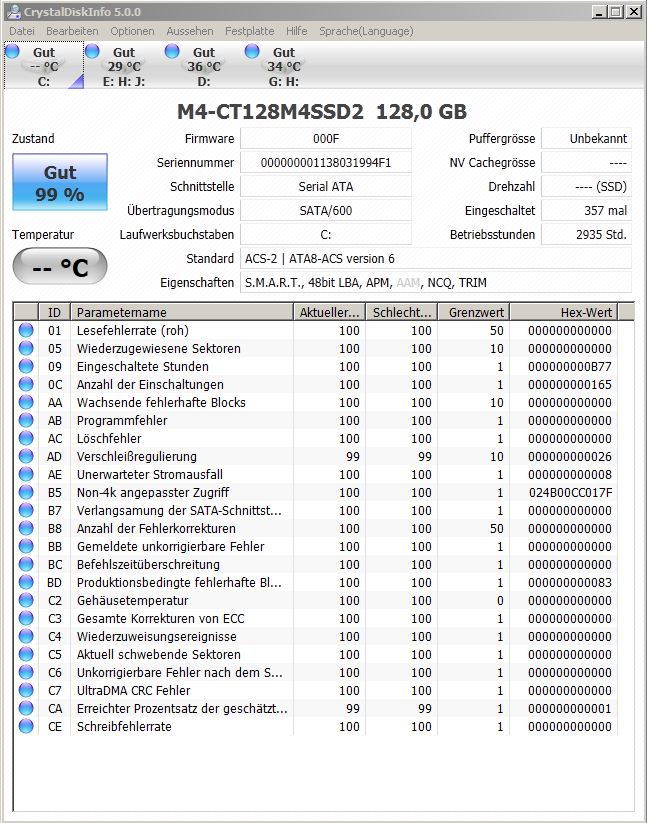Click status icon for Befehlszeitüberschreitung

26,564
